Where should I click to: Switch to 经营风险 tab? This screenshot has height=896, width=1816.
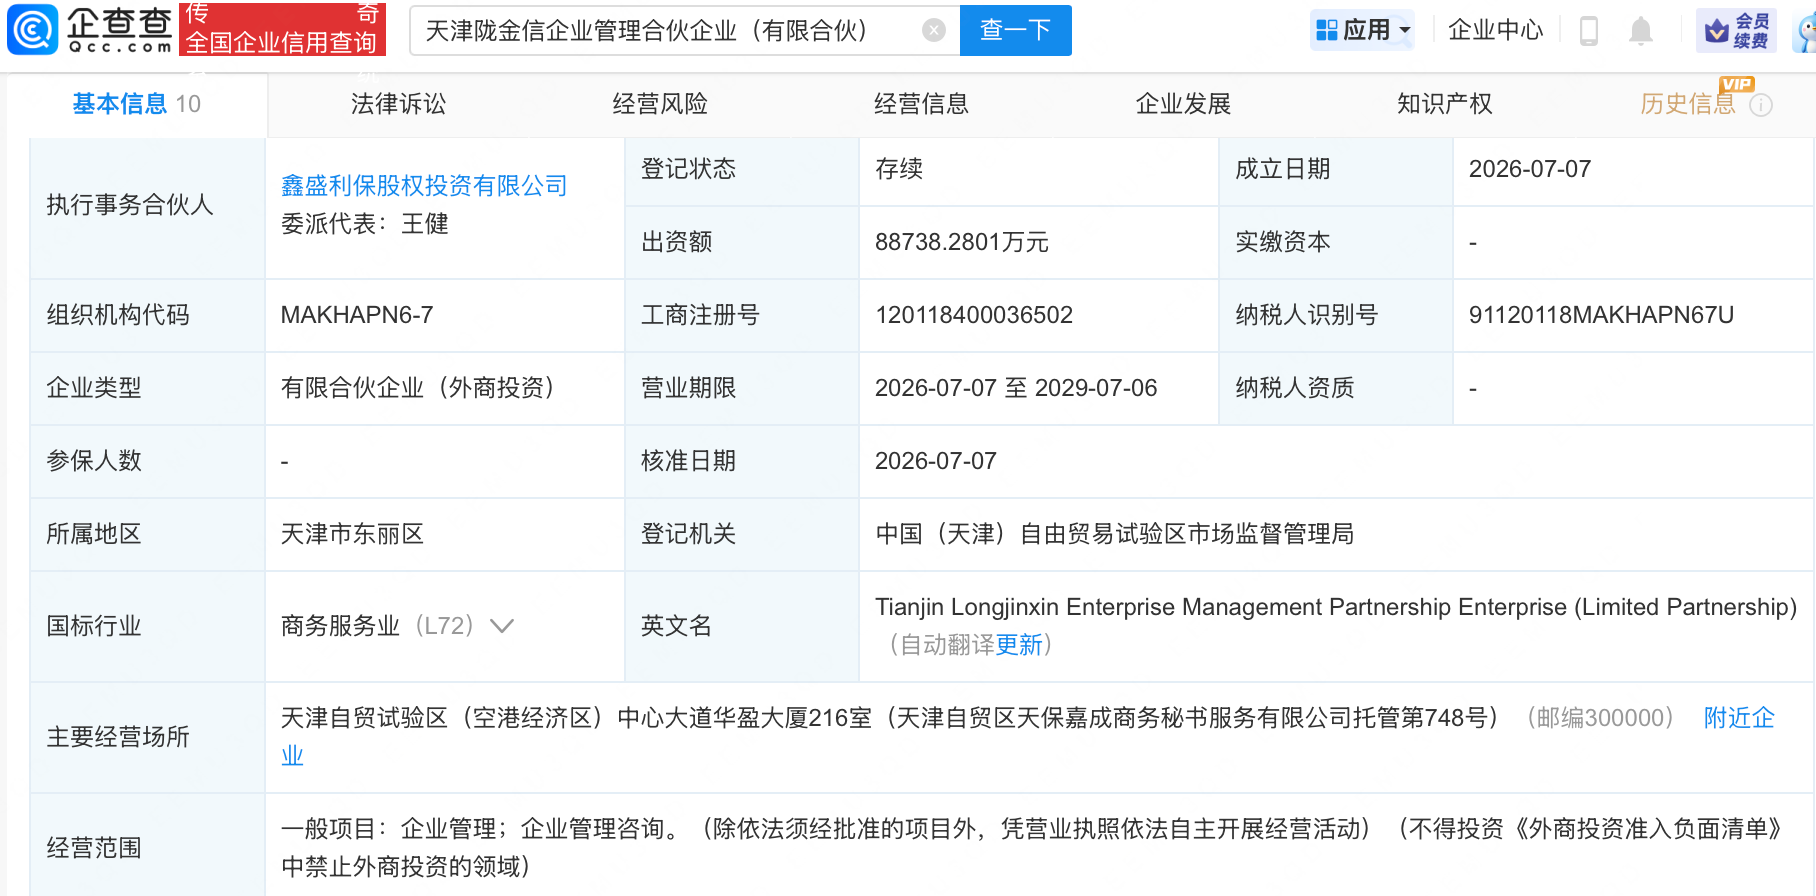pyautogui.click(x=660, y=104)
